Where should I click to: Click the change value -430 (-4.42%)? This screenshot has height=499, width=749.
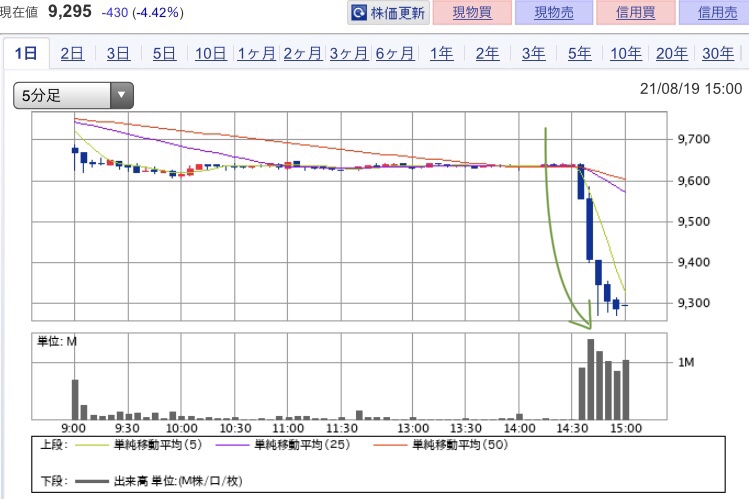click(x=142, y=12)
